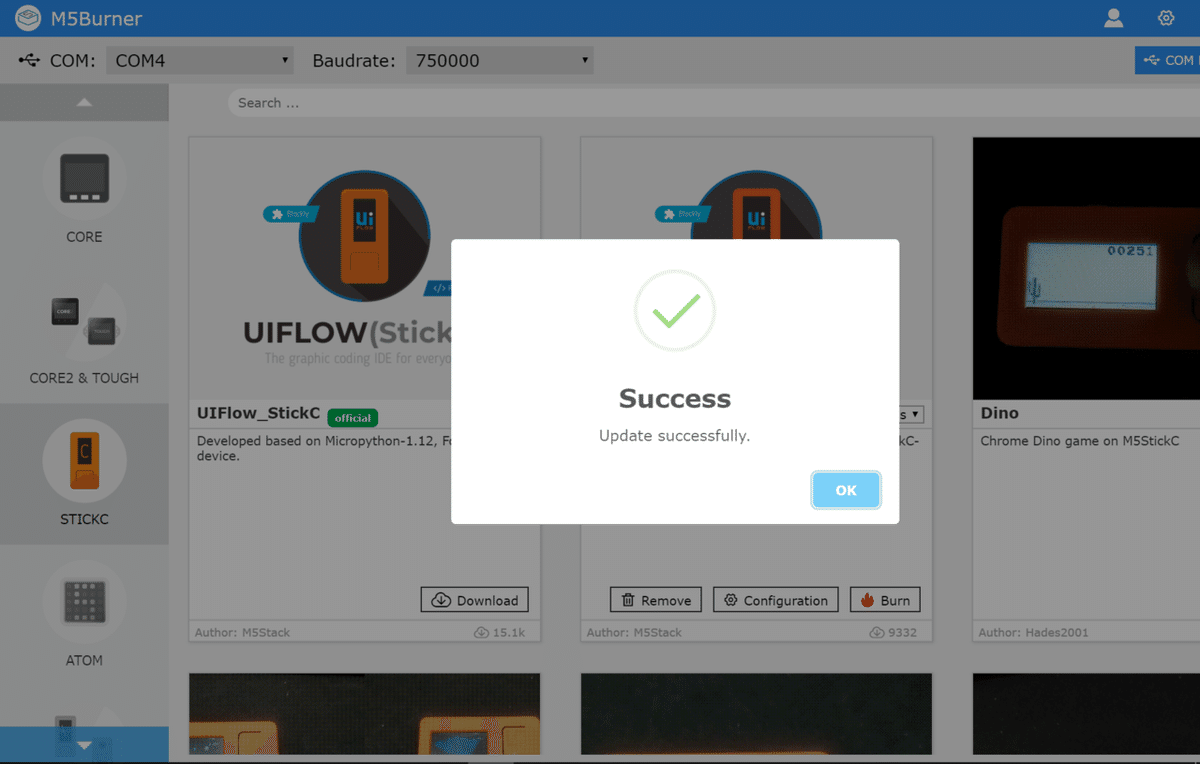Screen dimensions: 1200x764
Task: Click the UIFlow_StickC title text
Action: pyautogui.click(x=258, y=413)
